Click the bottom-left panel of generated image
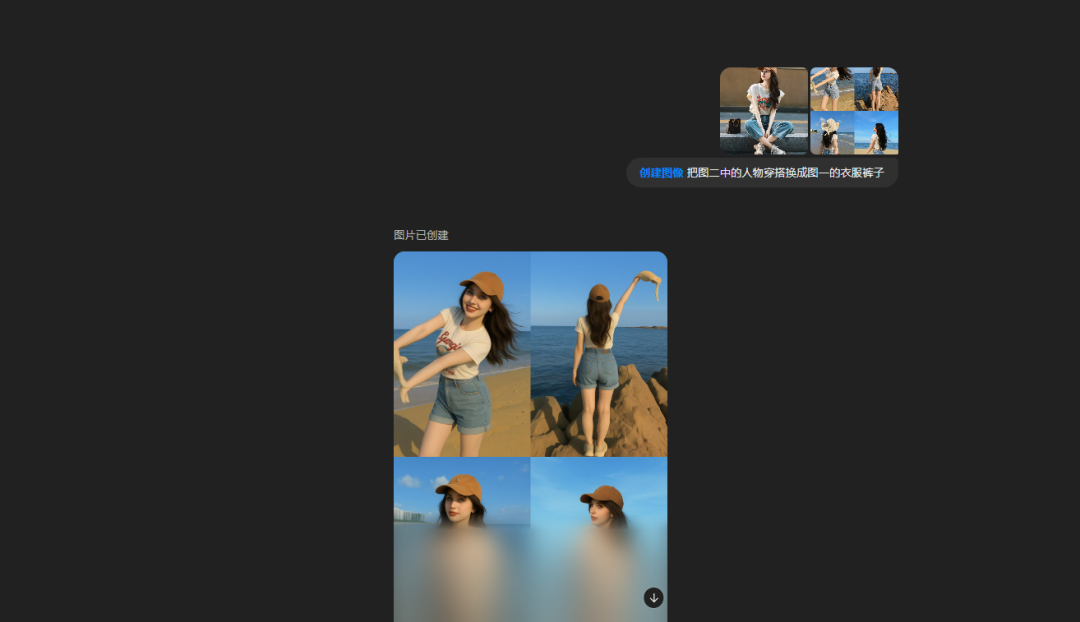This screenshot has width=1080, height=622. 462,540
